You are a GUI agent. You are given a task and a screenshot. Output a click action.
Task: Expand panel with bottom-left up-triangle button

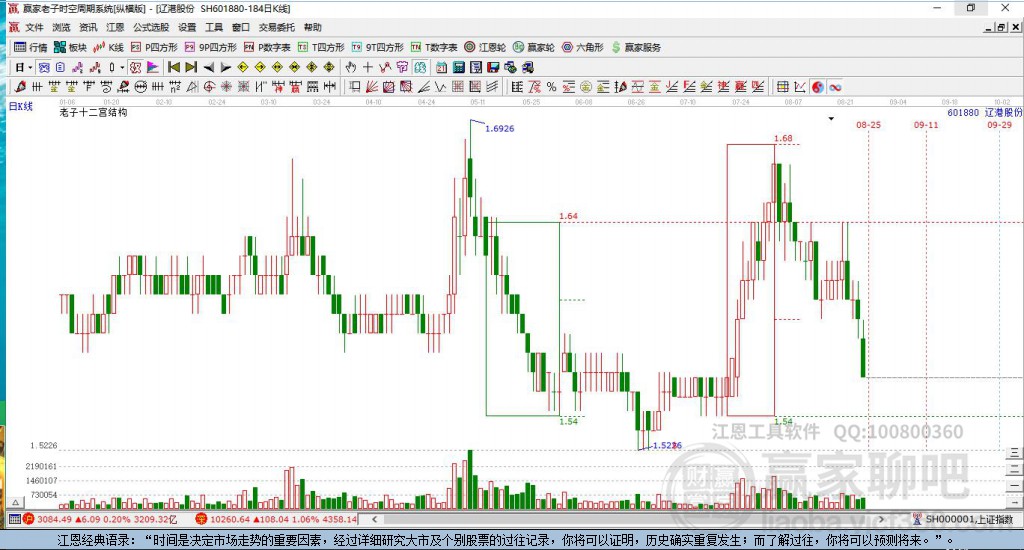(16, 502)
